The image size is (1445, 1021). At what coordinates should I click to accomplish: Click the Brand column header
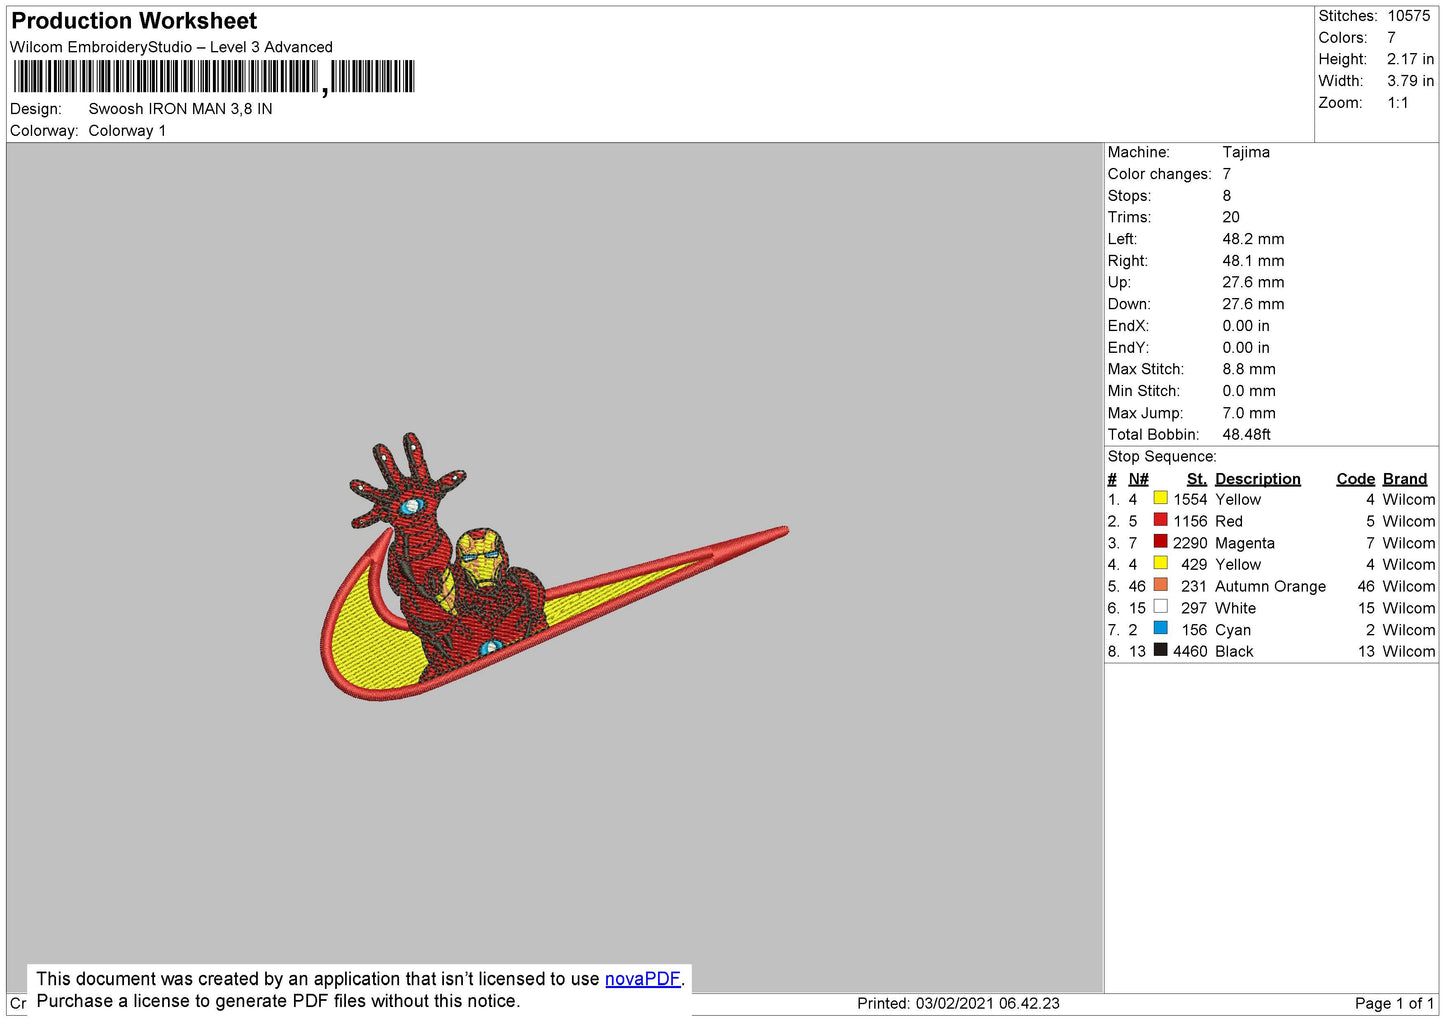[x=1404, y=479]
